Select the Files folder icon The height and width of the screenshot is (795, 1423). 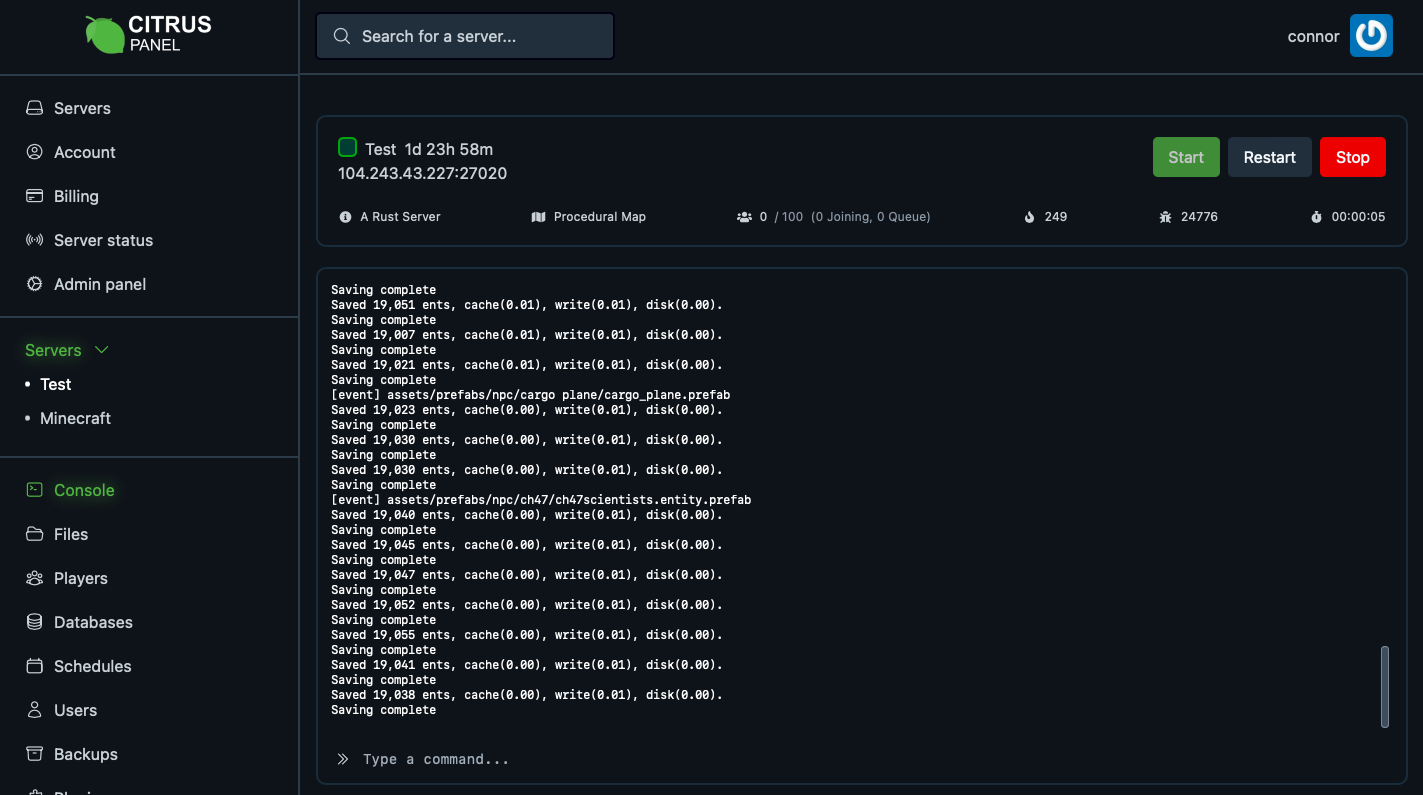pos(34,534)
